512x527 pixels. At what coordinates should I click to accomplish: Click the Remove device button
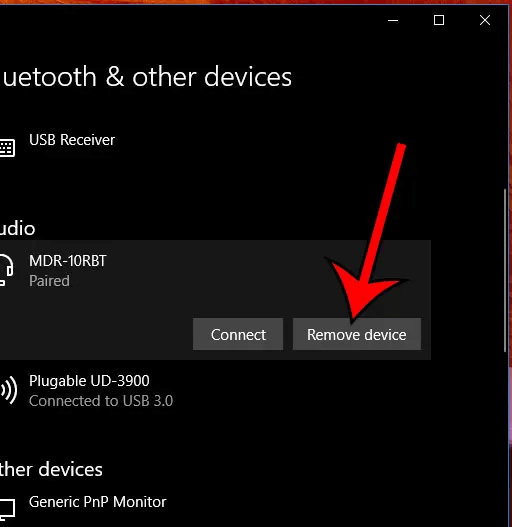pyautogui.click(x=357, y=334)
